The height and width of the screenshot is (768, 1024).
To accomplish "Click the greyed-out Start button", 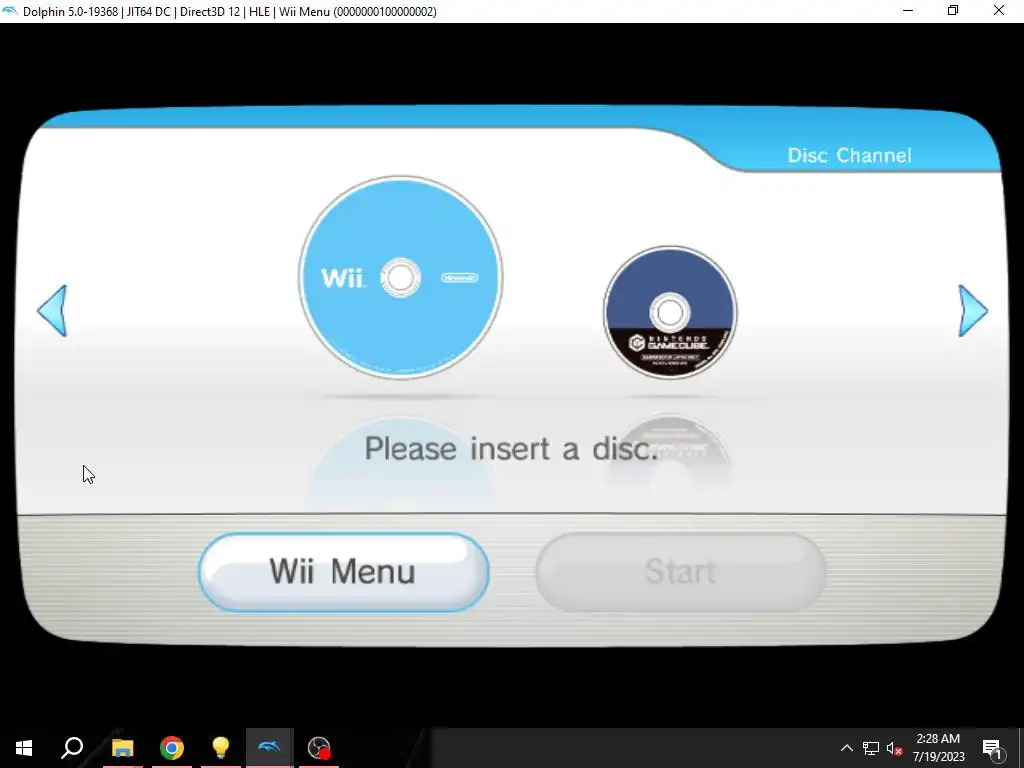I will (680, 572).
